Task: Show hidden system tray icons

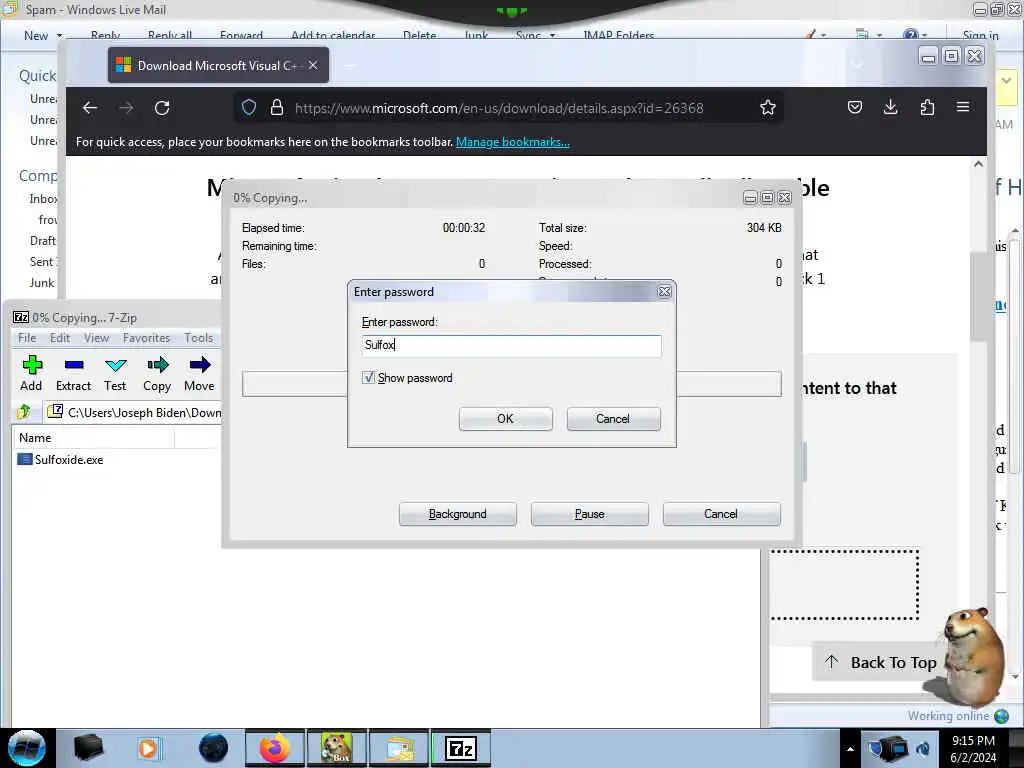Action: 850,749
